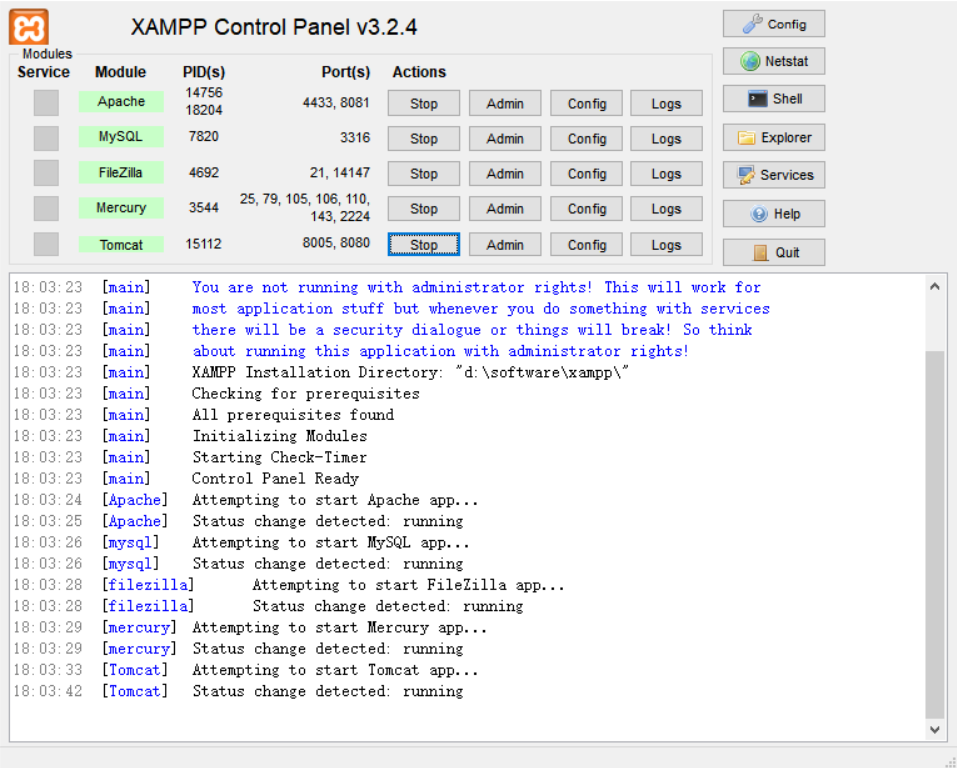Open Tomcat Admin page
This screenshot has height=768, width=957.
click(x=505, y=244)
